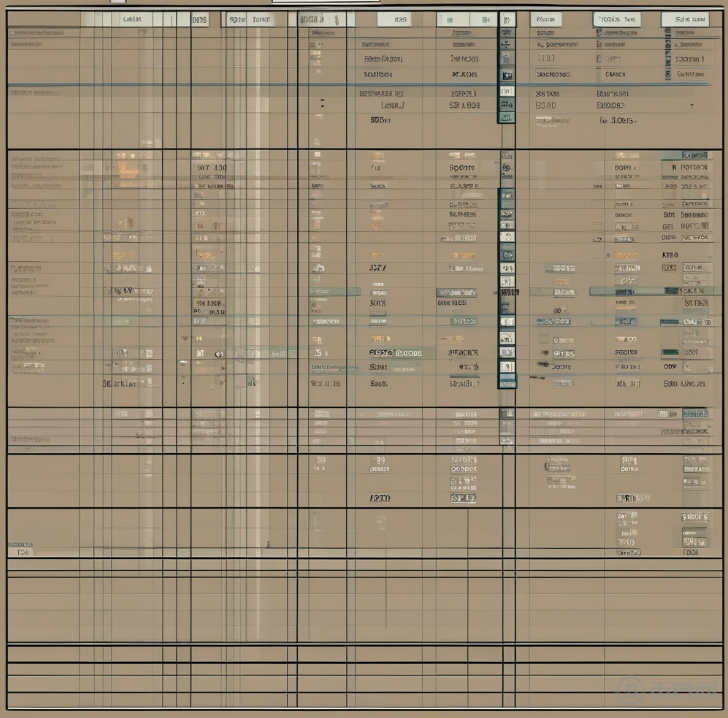Expand the small arrow marker in the middle column
This screenshot has width=728, height=718.
click(x=322, y=102)
